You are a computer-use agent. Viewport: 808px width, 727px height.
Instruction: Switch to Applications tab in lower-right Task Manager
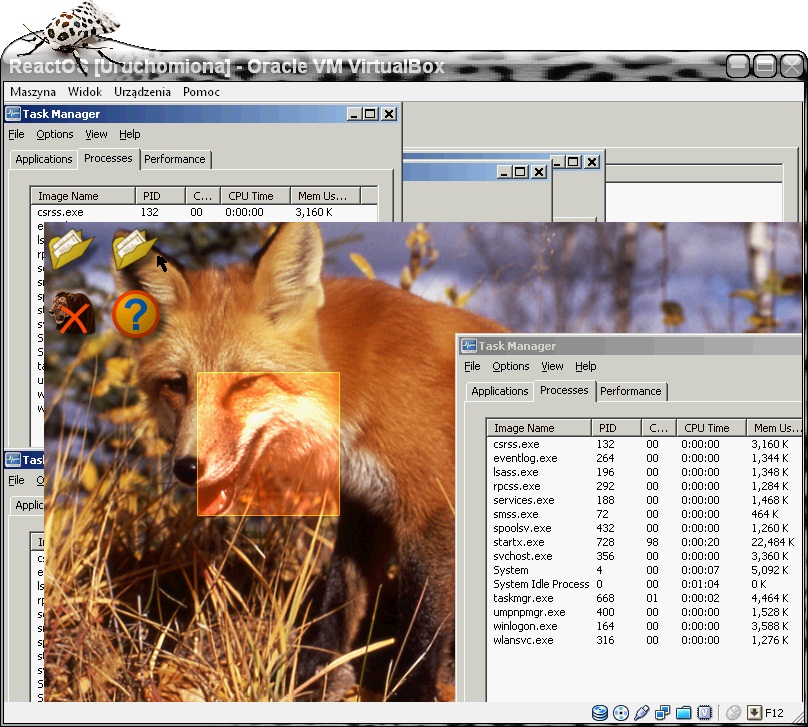[500, 391]
